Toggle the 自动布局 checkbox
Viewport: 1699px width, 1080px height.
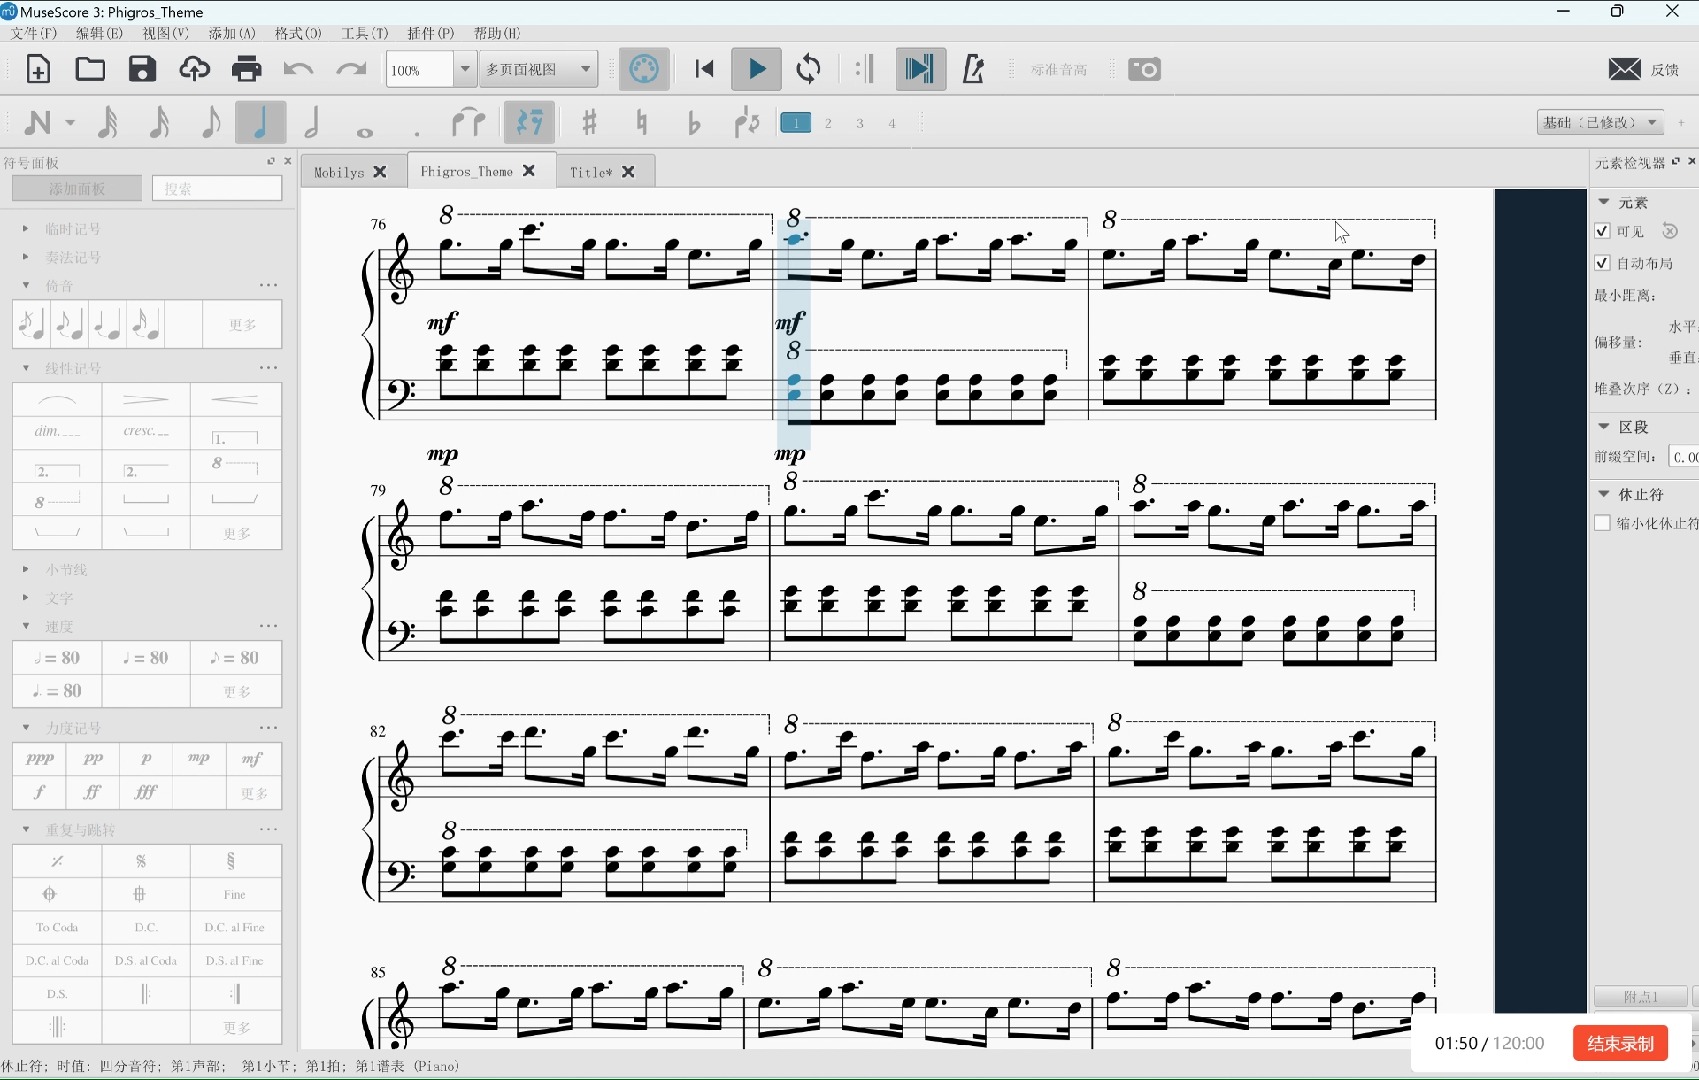1602,263
